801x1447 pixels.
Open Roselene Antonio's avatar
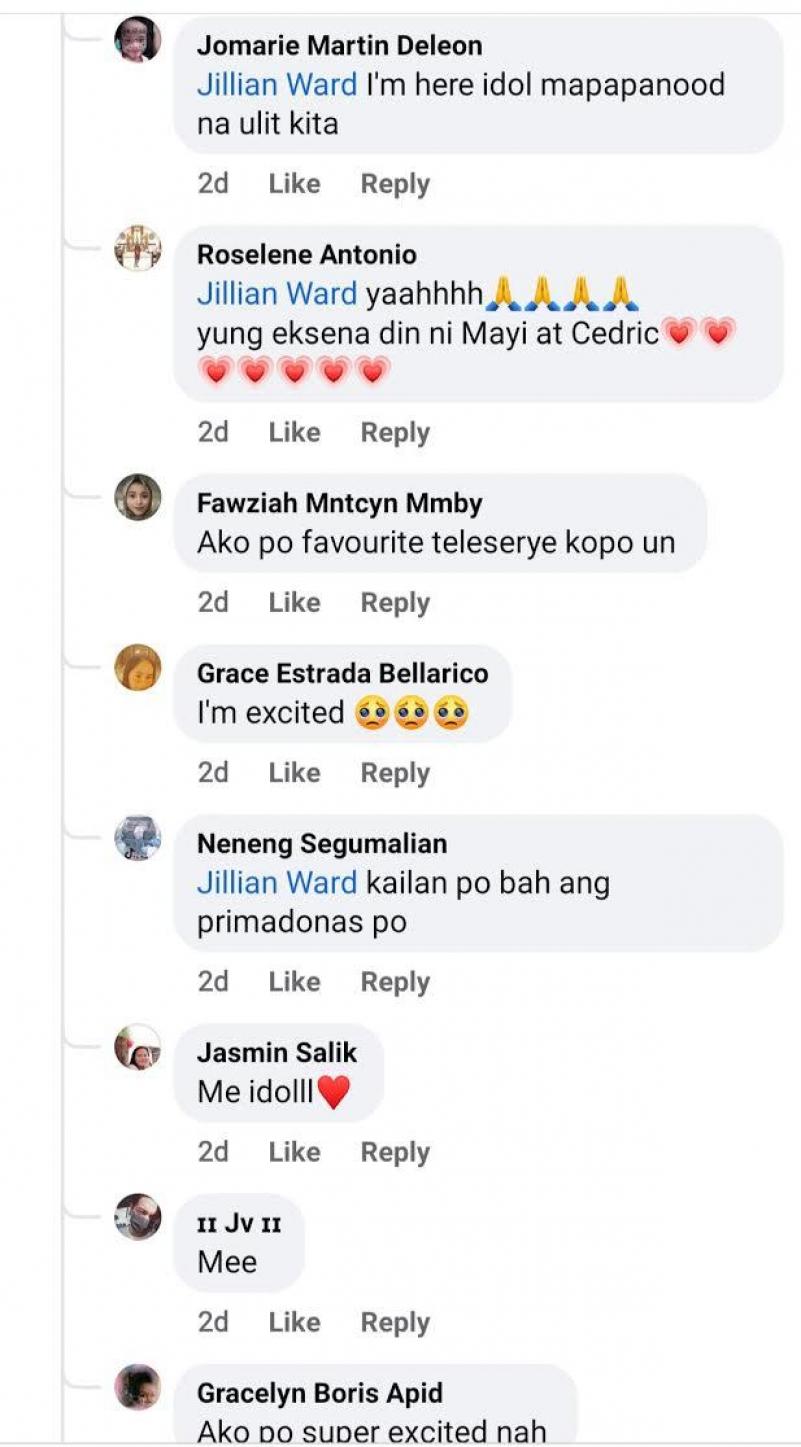point(137,248)
